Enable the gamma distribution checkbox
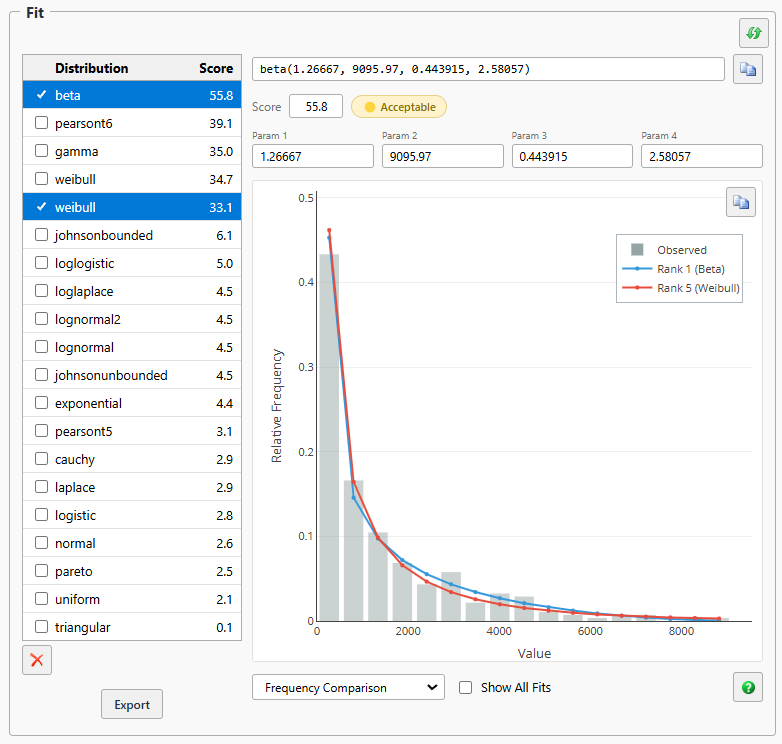Image resolution: width=782 pixels, height=744 pixels. [41, 151]
